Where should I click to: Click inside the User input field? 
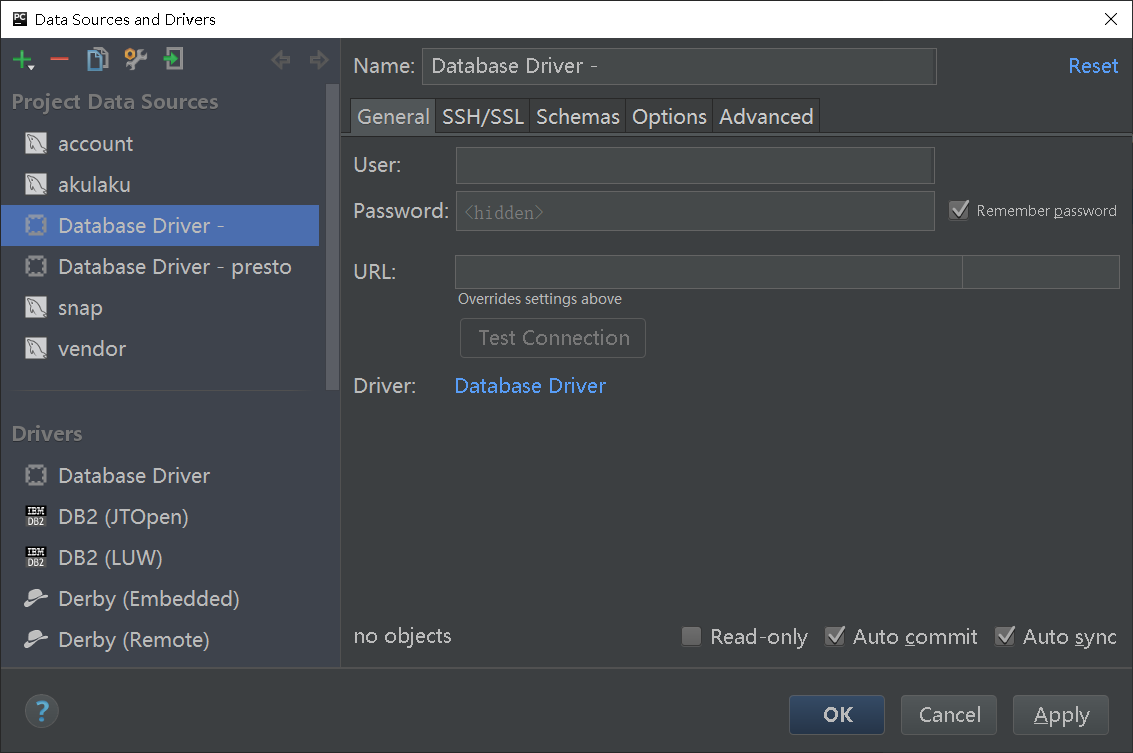[x=694, y=164]
